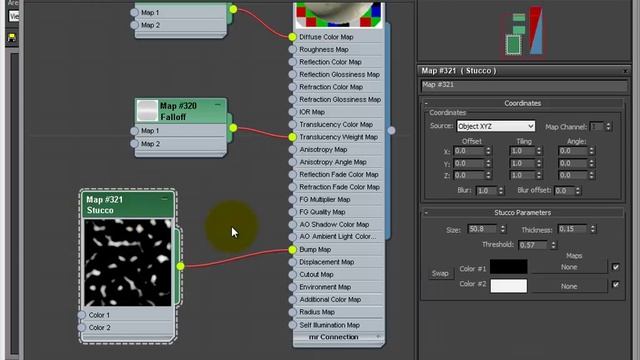Click the Tiling Y value field
Image resolution: width=640 pixels, height=360 pixels.
[522, 163]
